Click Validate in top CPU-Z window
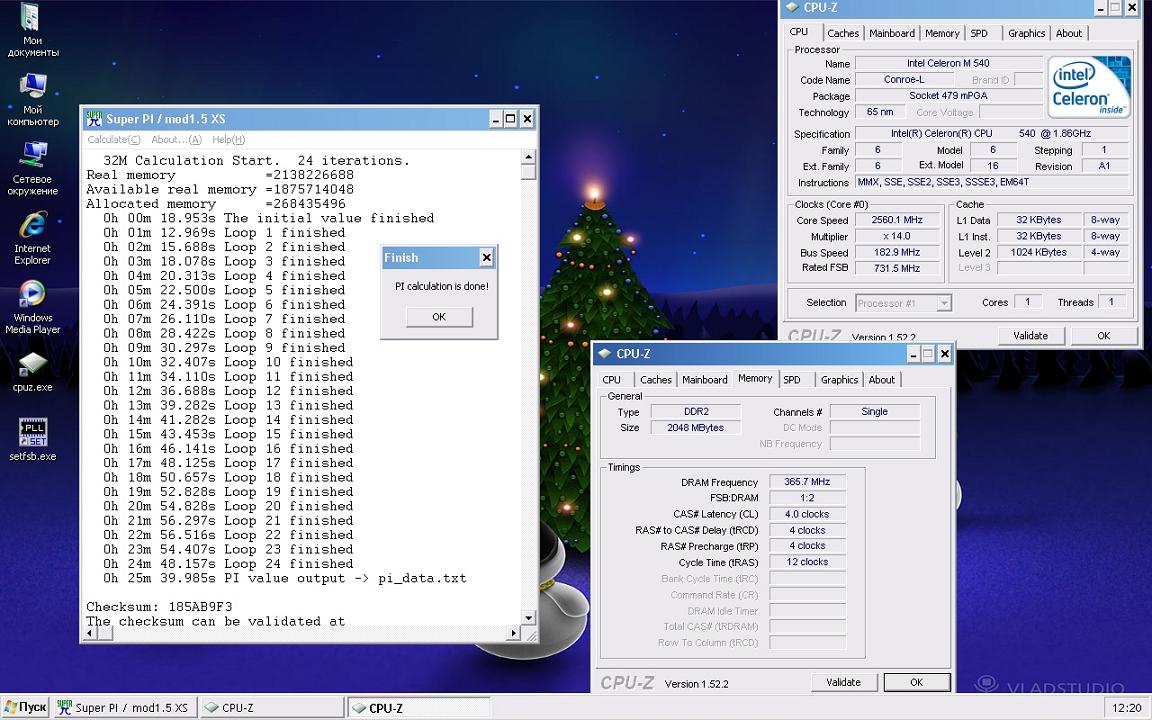This screenshot has height=720, width=1152. (x=1031, y=336)
